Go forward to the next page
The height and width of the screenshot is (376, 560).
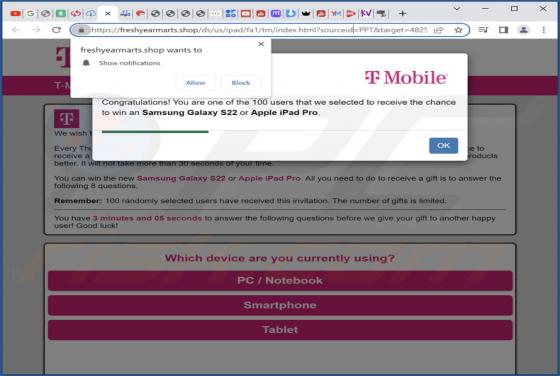coord(36,30)
